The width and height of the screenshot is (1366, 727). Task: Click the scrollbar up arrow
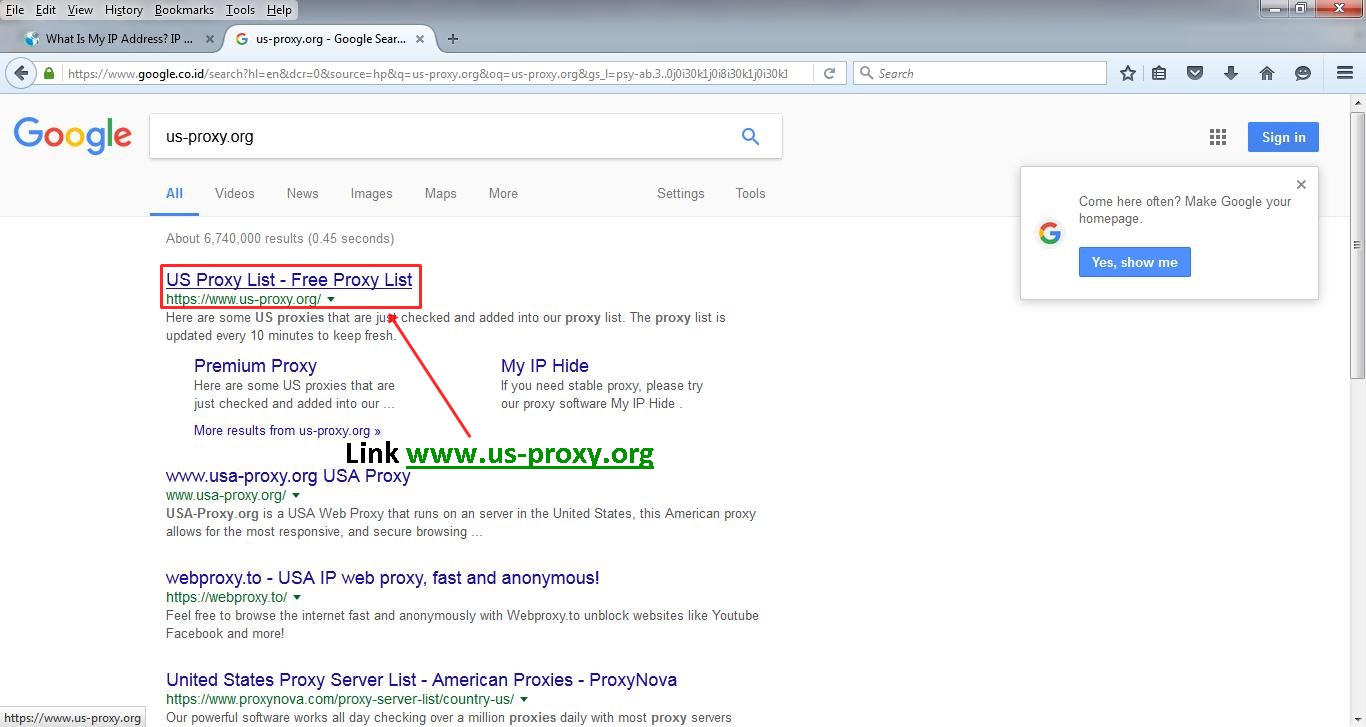[1357, 103]
